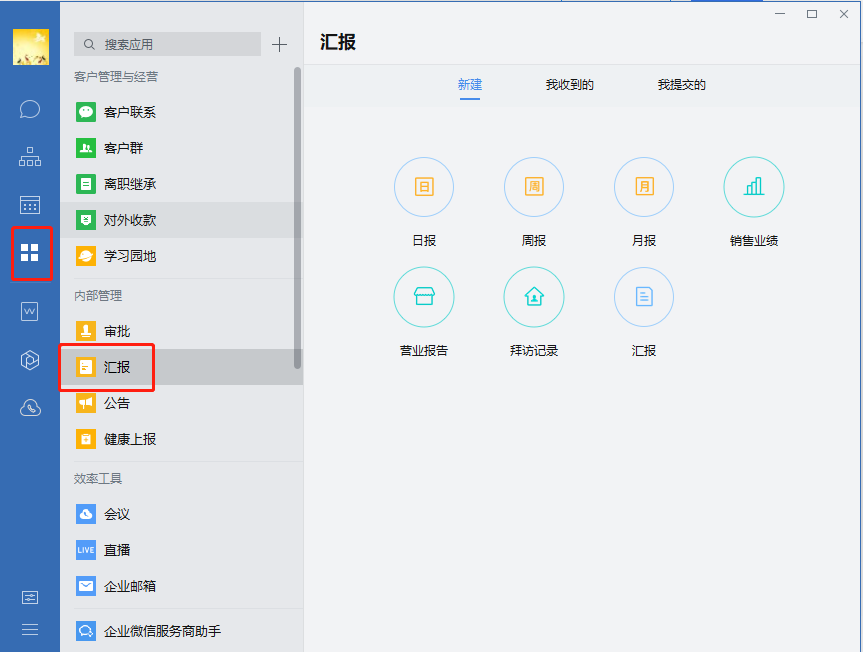Image resolution: width=863 pixels, height=652 pixels.
Task: Select 汇报 app in the list
Action: click(x=182, y=367)
